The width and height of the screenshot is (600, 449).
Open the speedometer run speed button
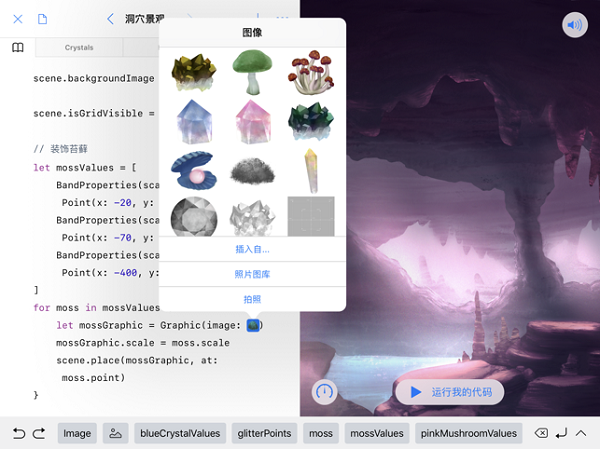324,392
